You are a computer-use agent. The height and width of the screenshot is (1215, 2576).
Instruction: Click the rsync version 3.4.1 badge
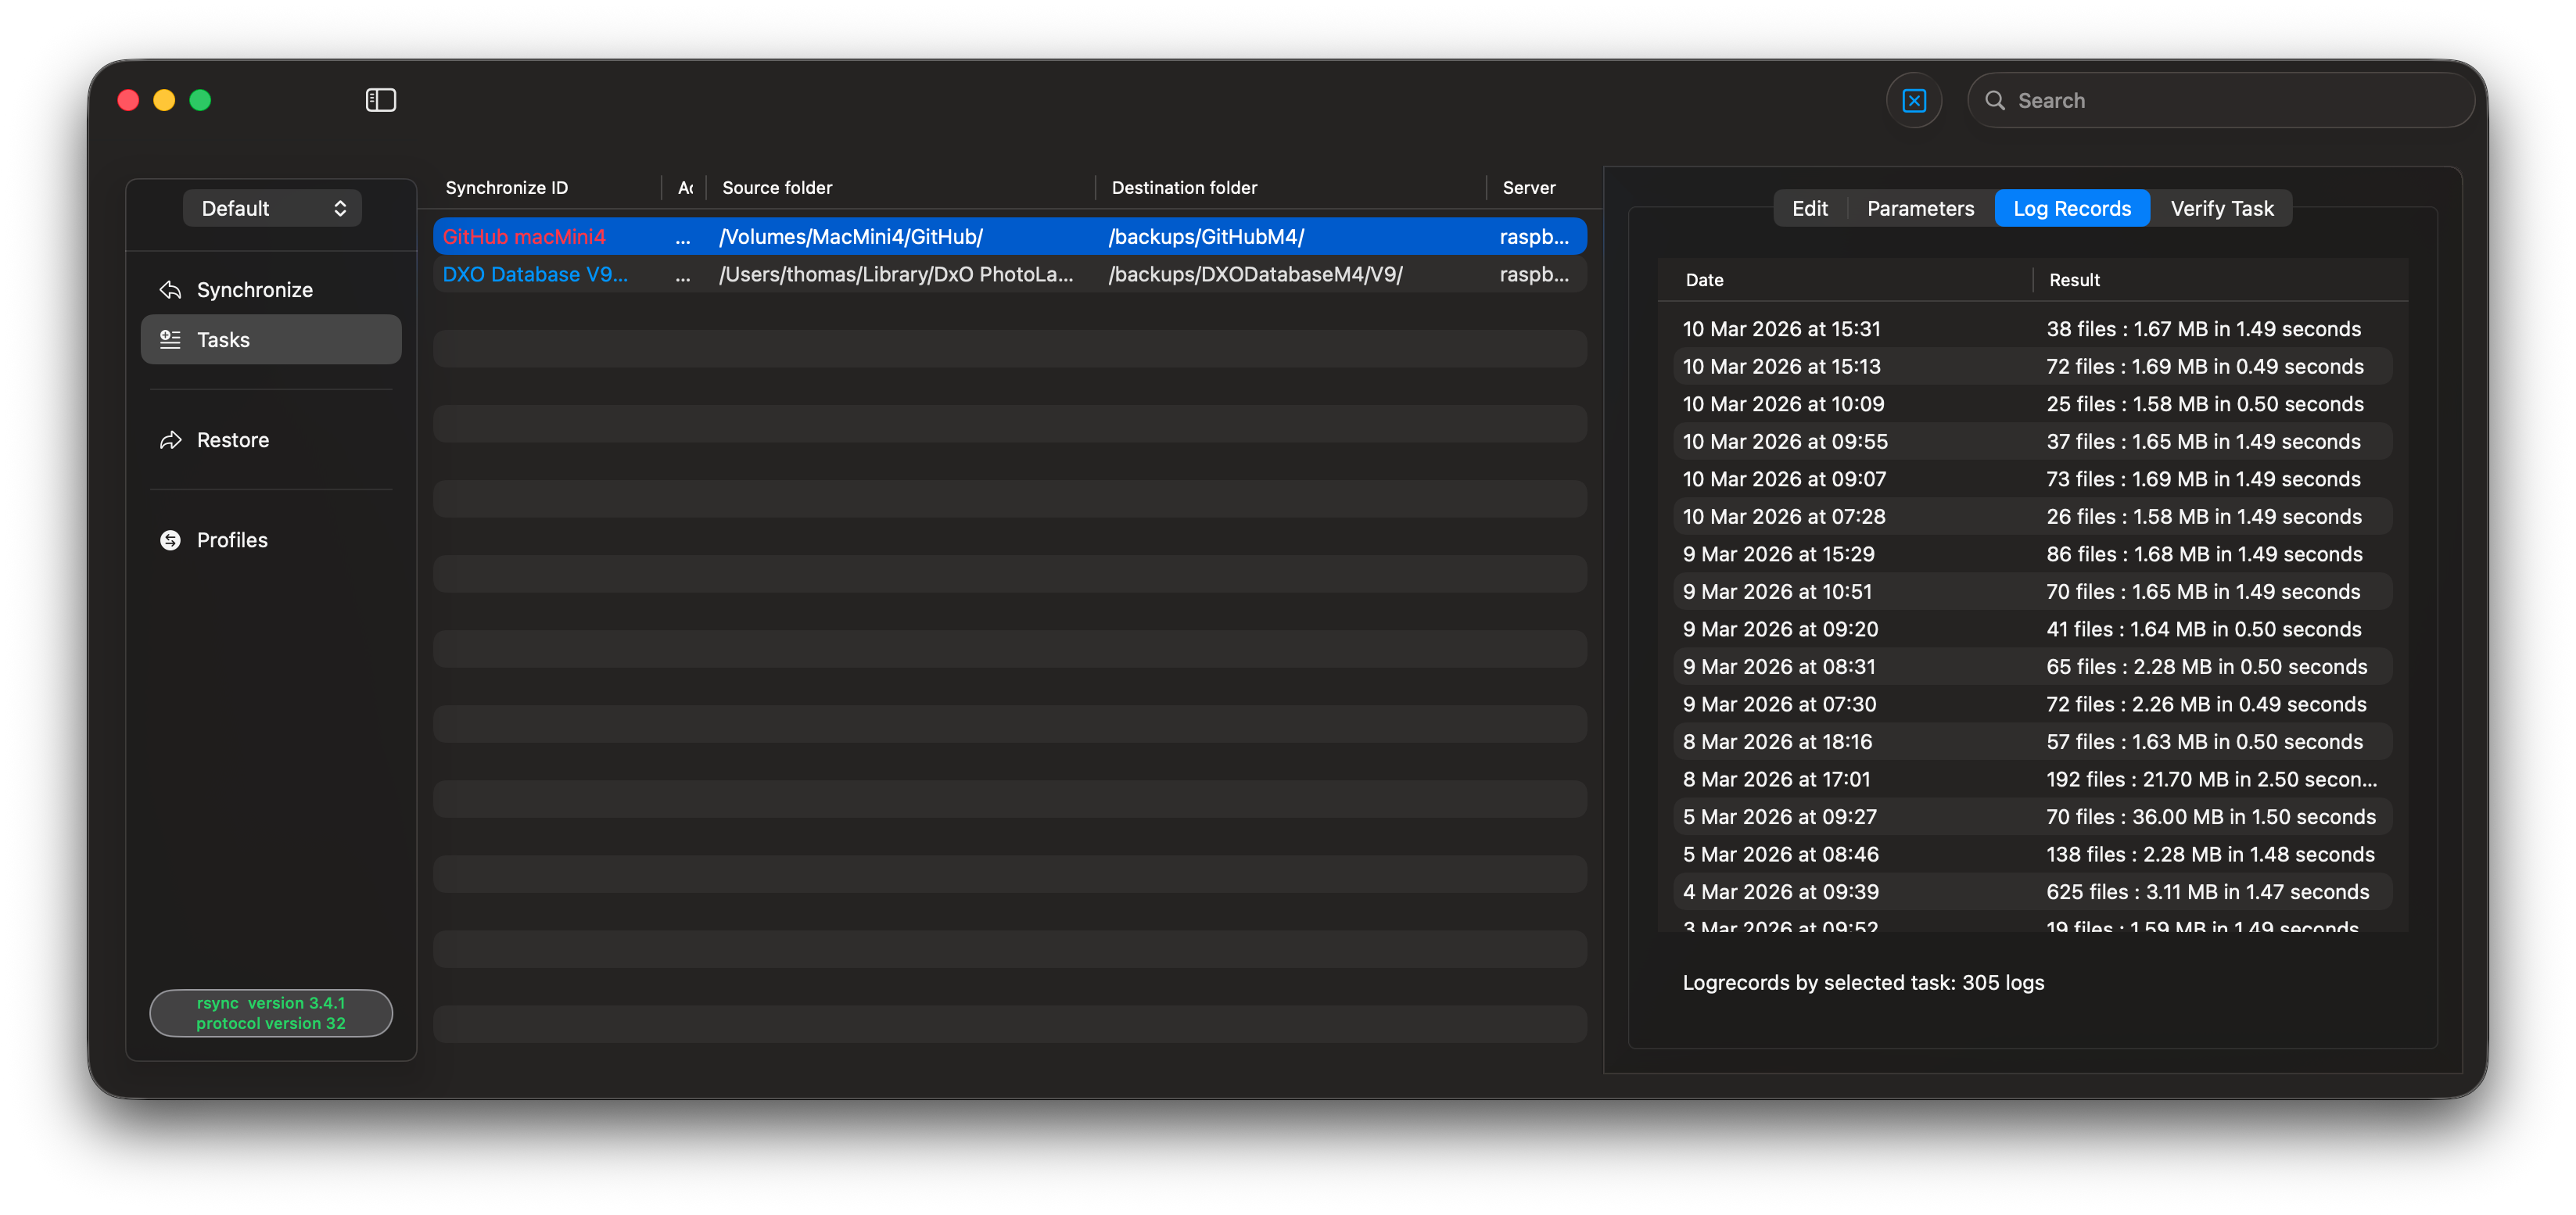pos(271,1013)
